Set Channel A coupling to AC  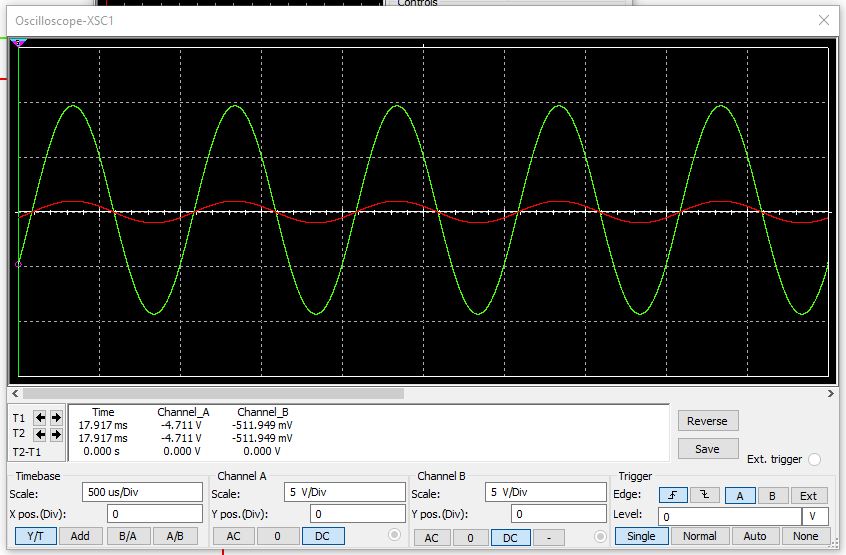coord(234,536)
